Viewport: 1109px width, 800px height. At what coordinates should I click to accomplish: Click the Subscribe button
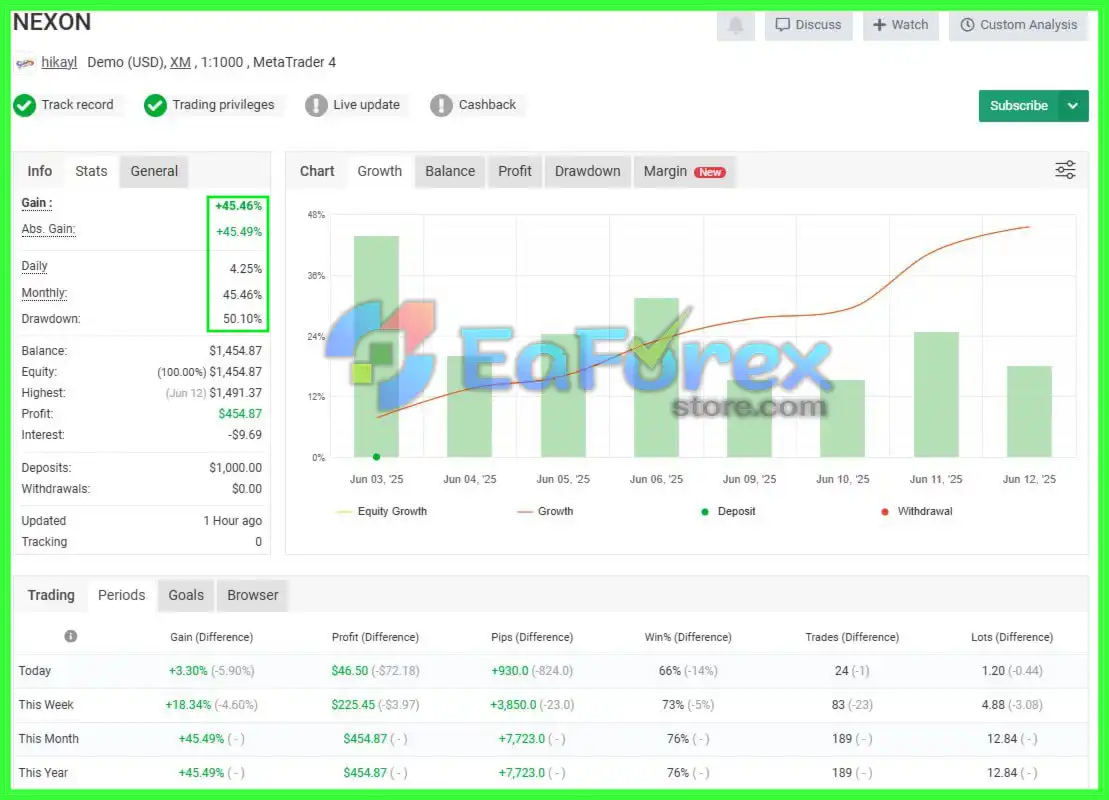coord(1018,106)
